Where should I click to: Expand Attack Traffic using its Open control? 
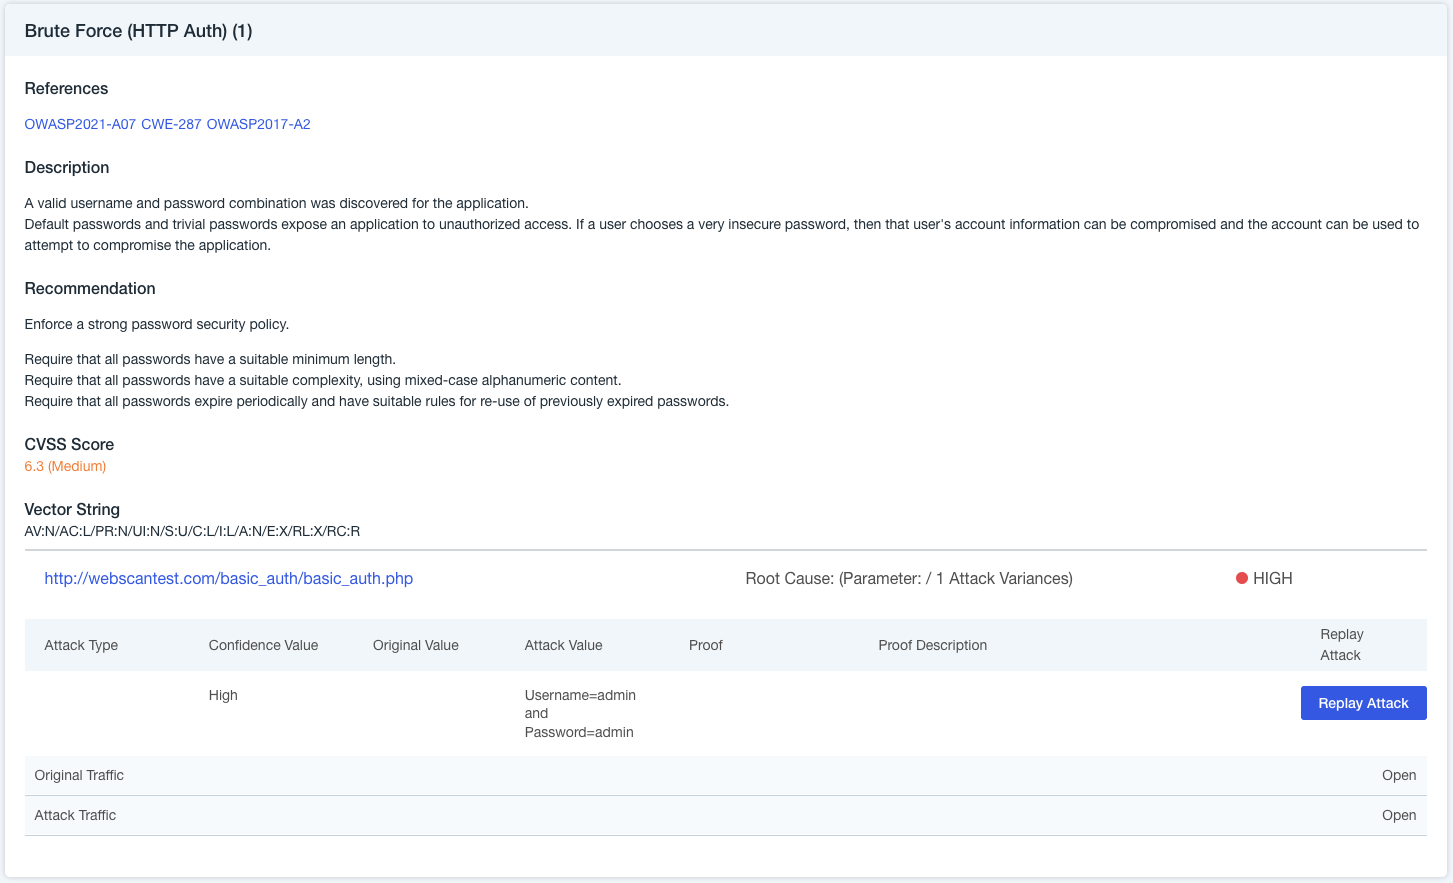coord(1398,815)
